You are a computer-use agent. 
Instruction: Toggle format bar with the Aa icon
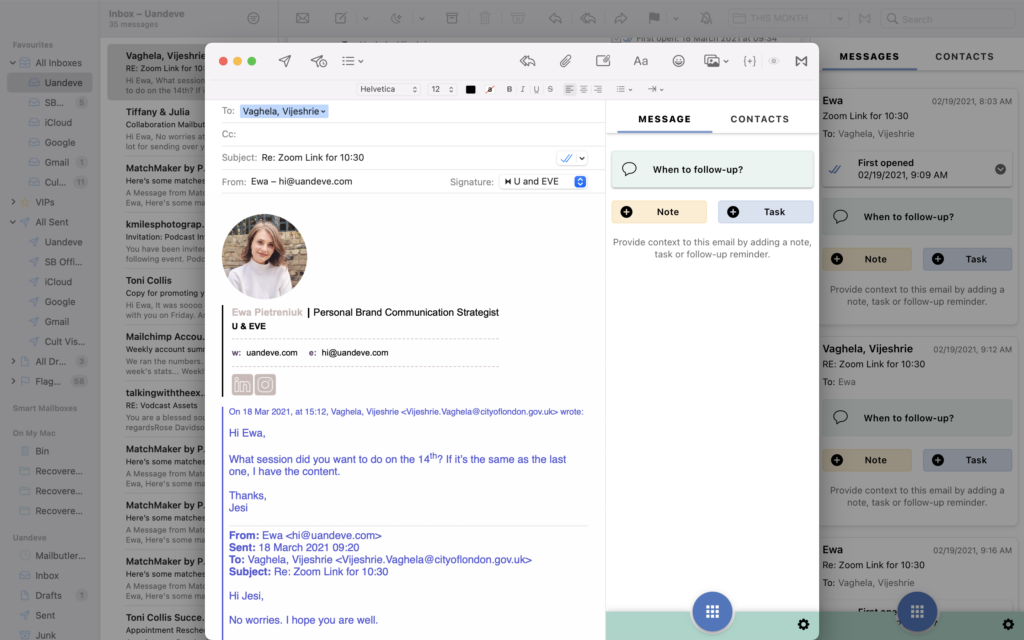coord(641,61)
